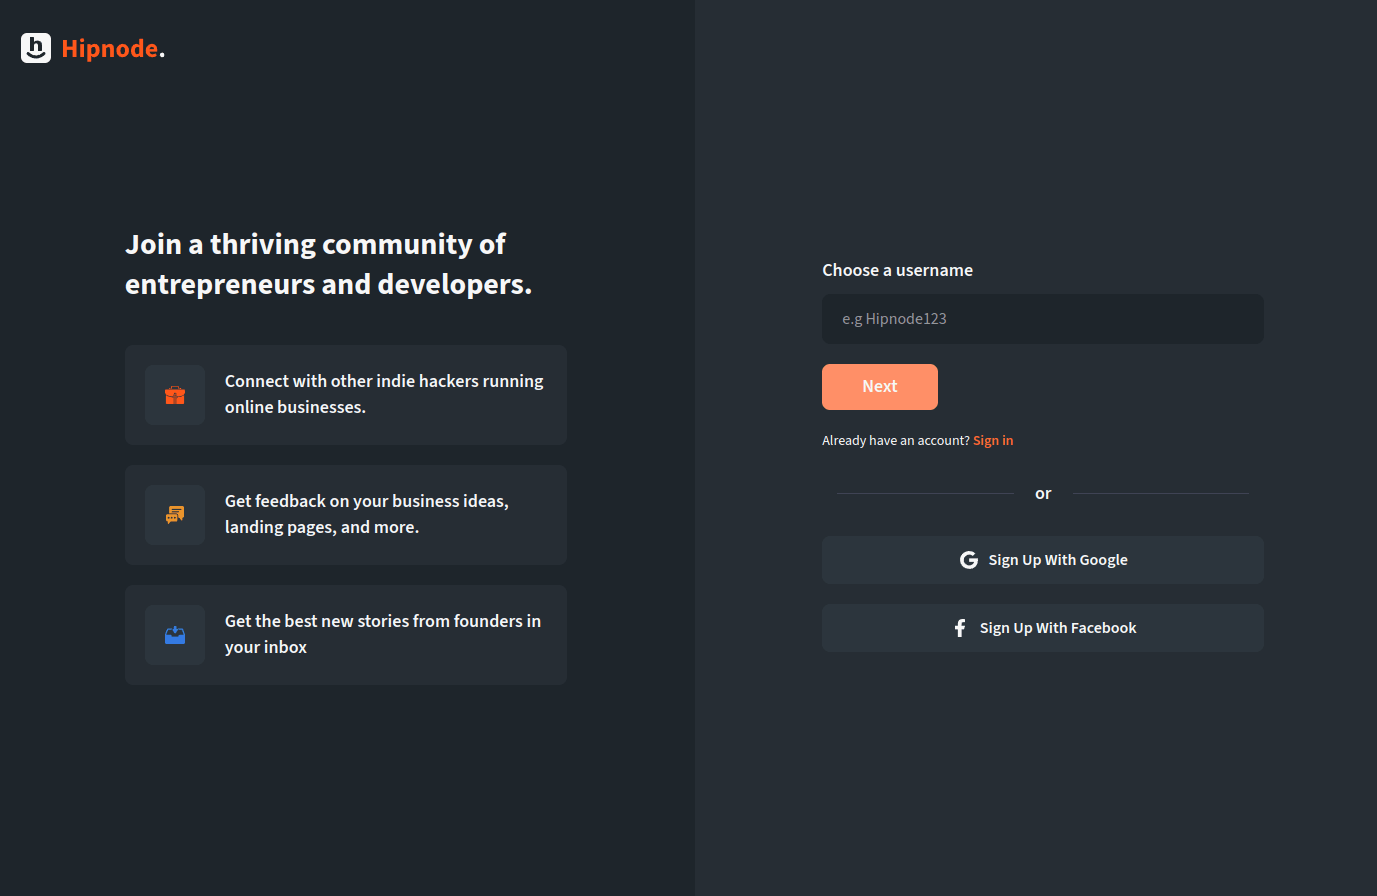Click the 'Already have an account?' text
The width and height of the screenshot is (1377, 896).
(x=895, y=440)
